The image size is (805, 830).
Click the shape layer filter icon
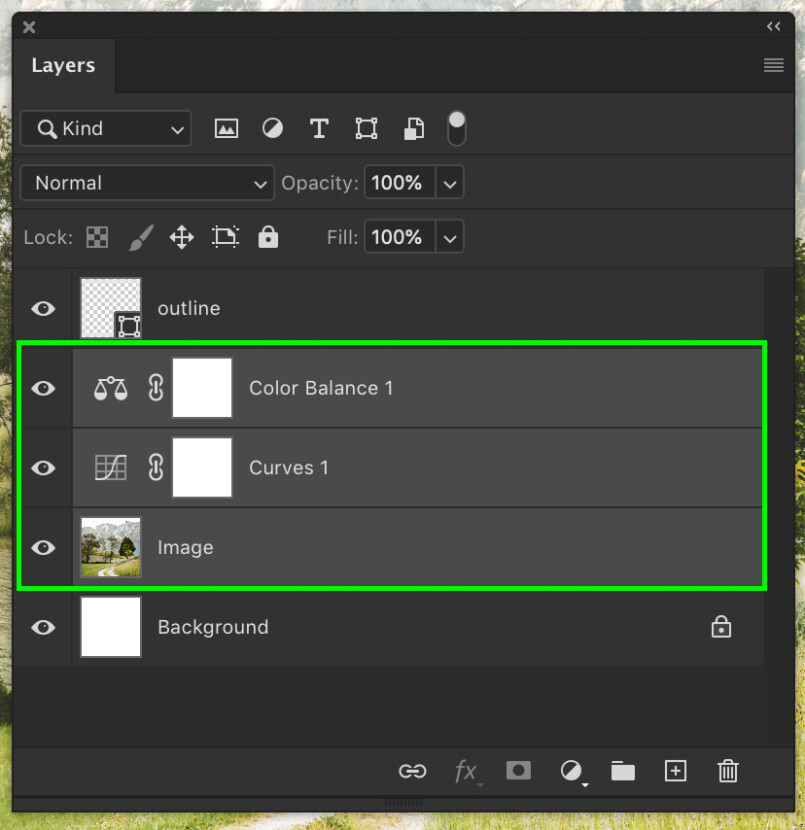(x=366, y=128)
